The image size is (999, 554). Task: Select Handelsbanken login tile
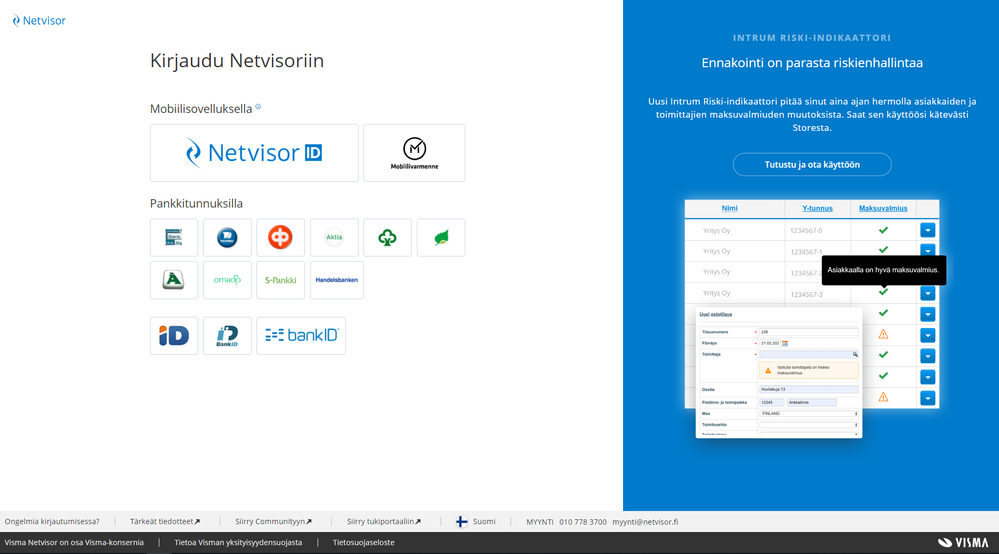(x=336, y=280)
